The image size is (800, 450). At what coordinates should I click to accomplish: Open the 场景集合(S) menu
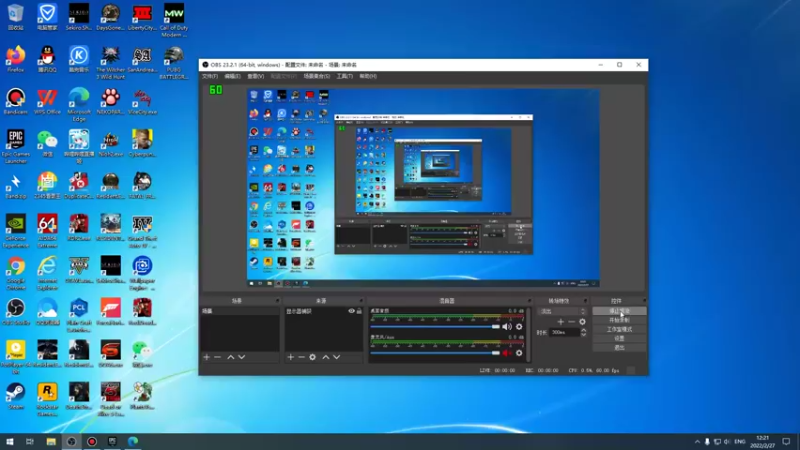(316, 76)
